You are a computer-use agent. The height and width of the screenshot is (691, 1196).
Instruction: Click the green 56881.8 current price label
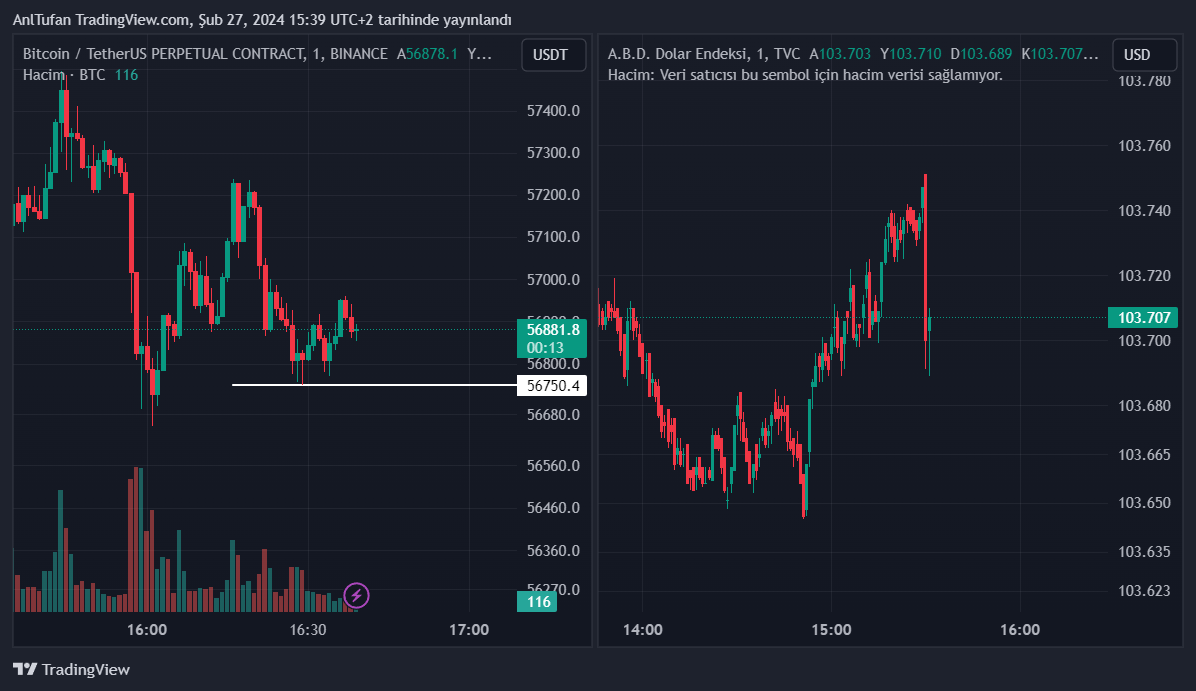(x=552, y=329)
